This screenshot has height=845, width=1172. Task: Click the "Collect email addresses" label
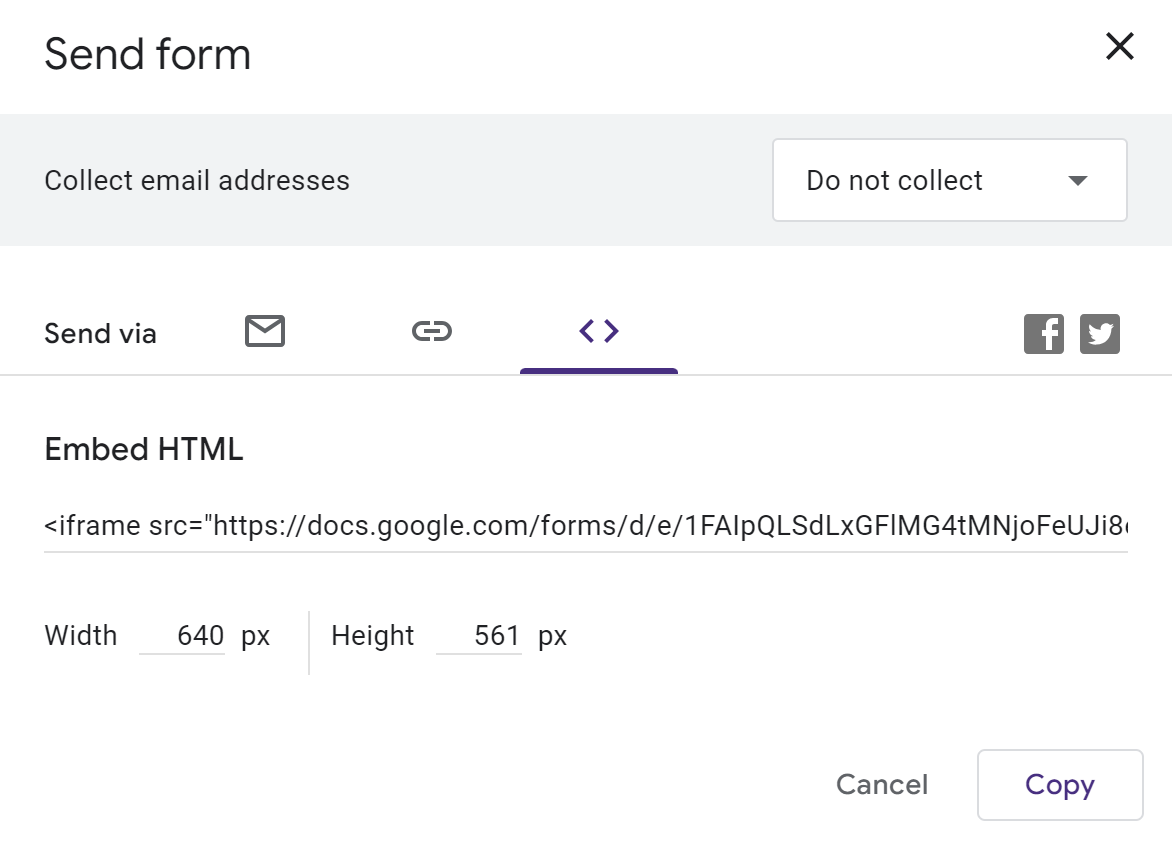(x=197, y=181)
